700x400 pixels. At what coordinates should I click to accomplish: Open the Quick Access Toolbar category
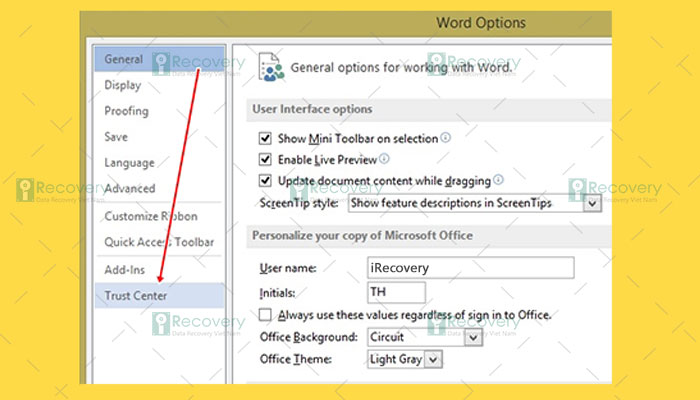pos(159,242)
